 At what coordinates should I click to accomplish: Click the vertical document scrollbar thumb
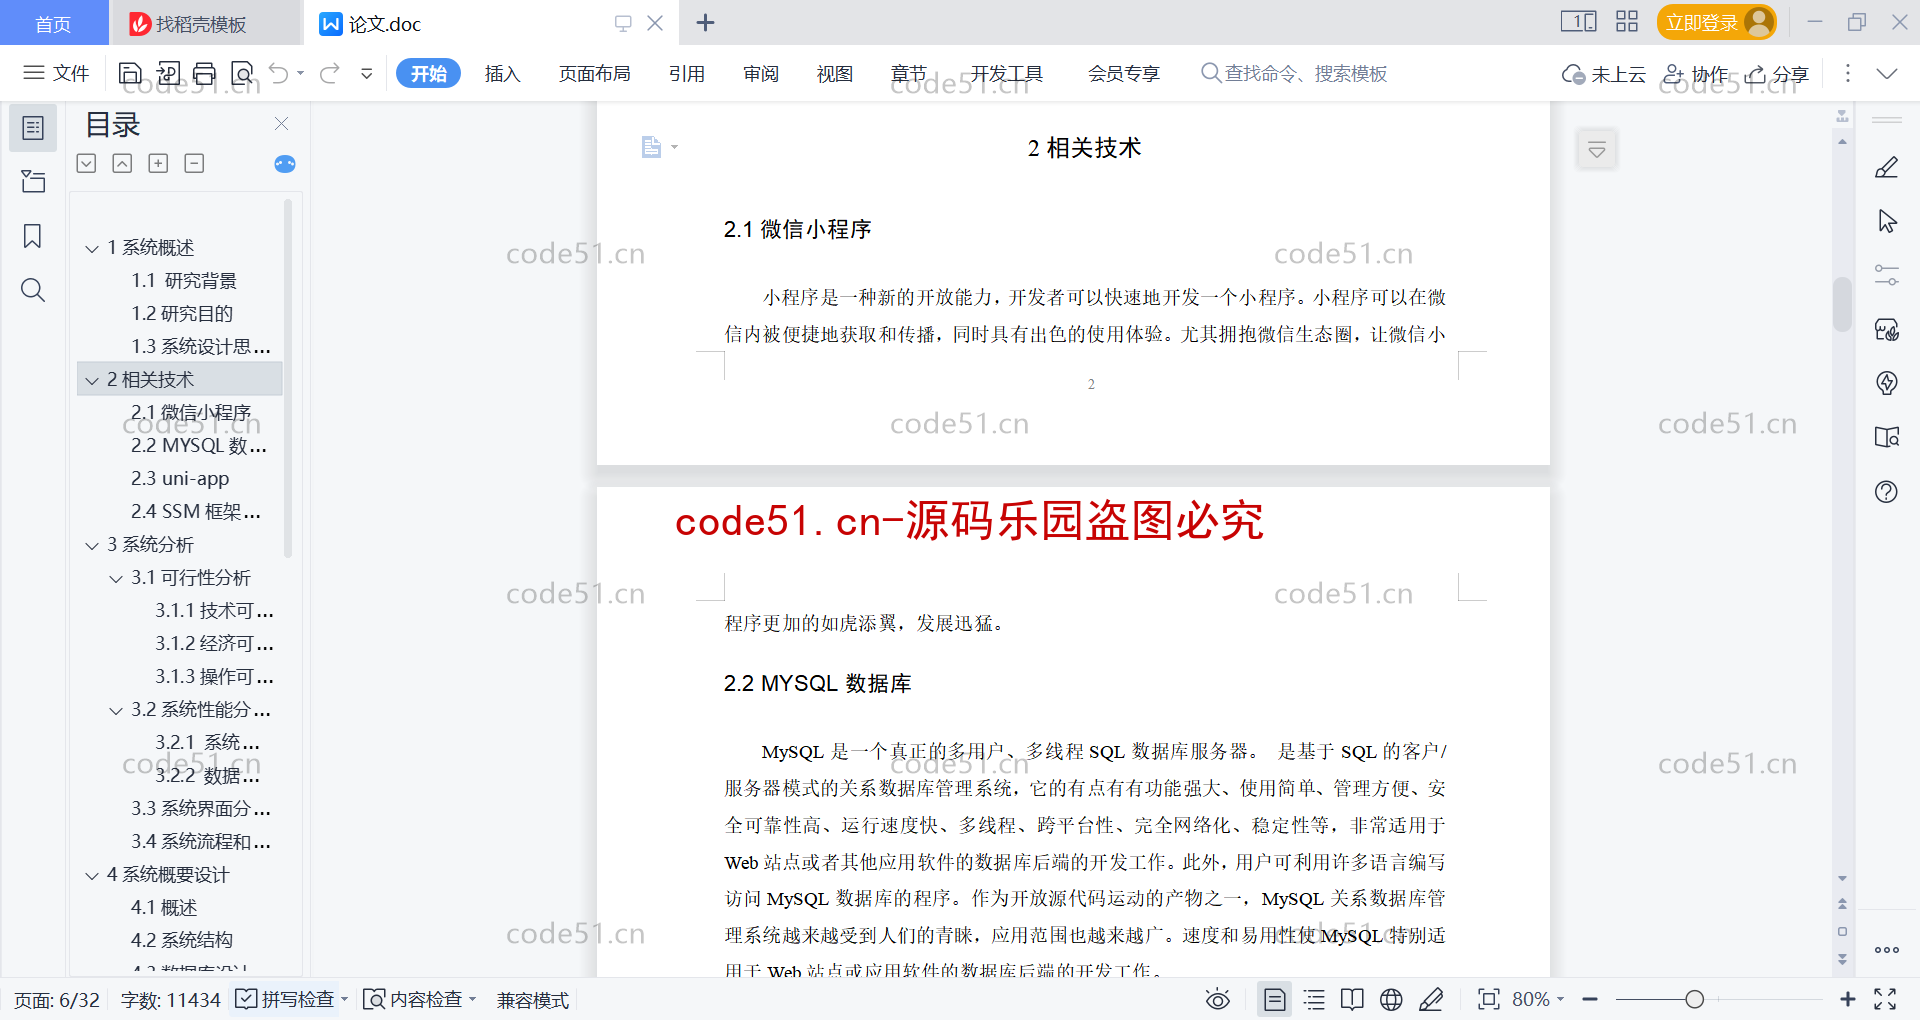[1842, 303]
